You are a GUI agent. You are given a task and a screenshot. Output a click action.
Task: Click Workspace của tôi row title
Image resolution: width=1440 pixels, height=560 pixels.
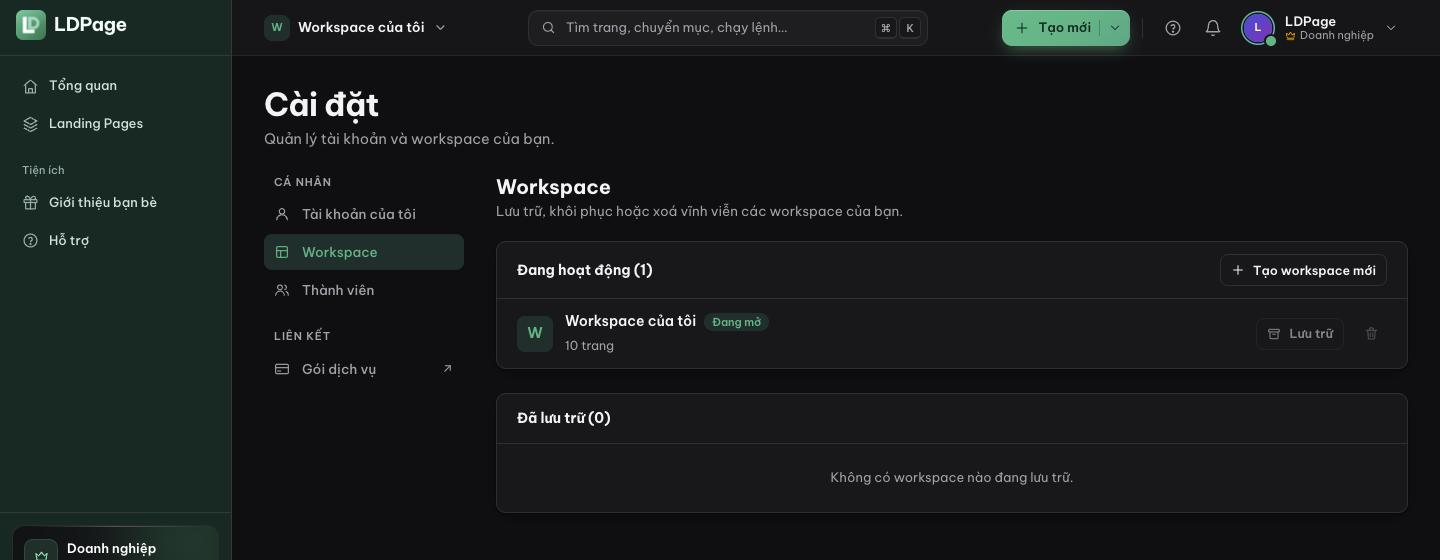(630, 321)
